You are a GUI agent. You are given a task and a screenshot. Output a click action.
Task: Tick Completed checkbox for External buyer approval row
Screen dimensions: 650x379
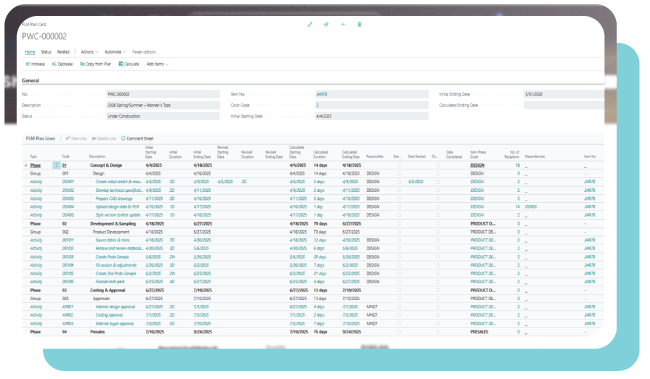click(438, 323)
